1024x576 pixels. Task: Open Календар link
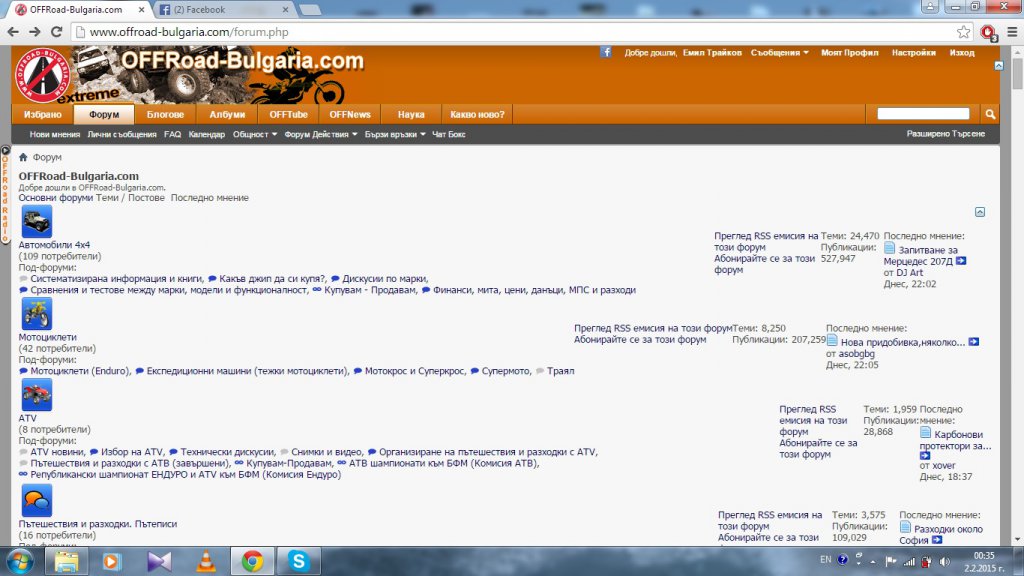206,134
